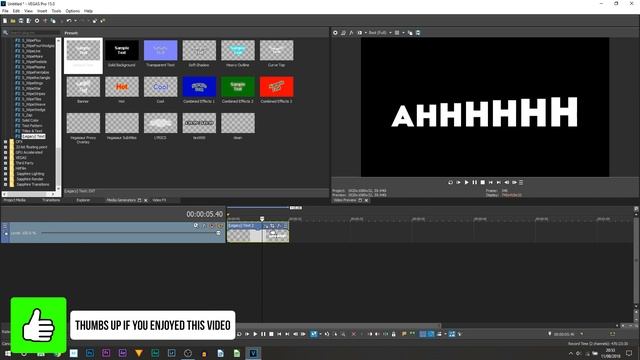640x360 pixels.
Task: Copy preview snapshot to clipboard
Action: point(410,33)
